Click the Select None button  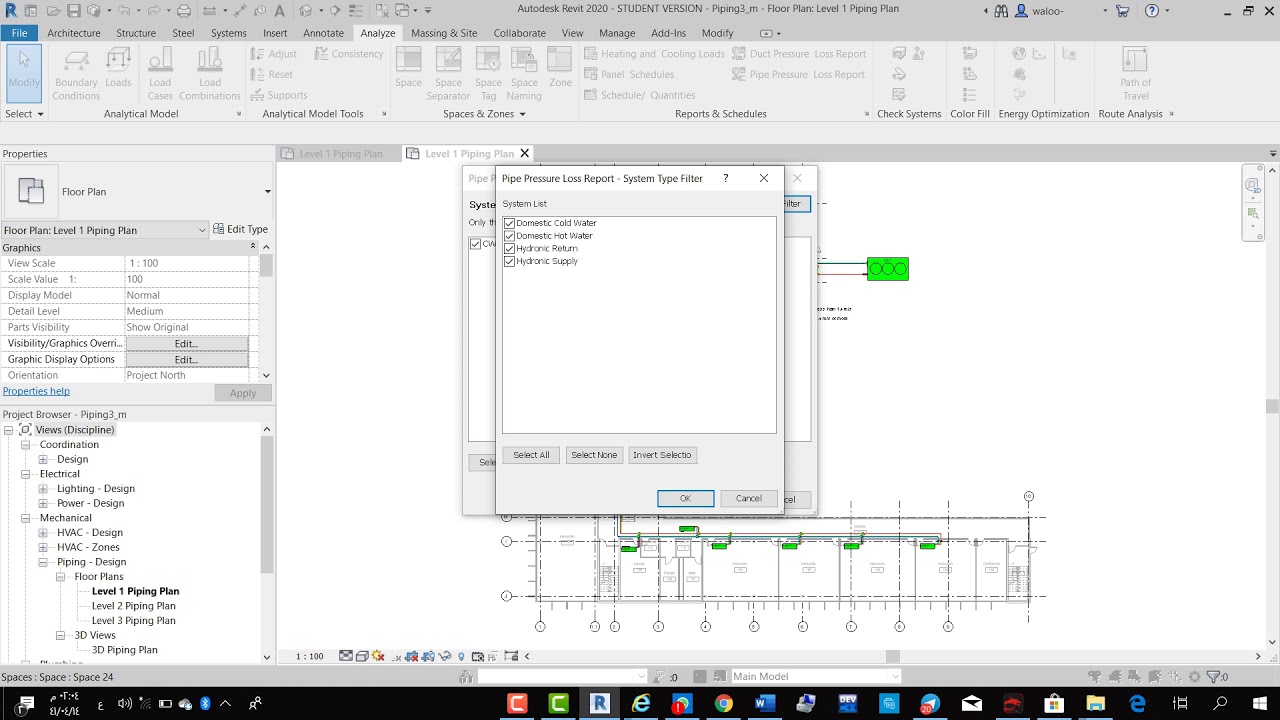[594, 455]
